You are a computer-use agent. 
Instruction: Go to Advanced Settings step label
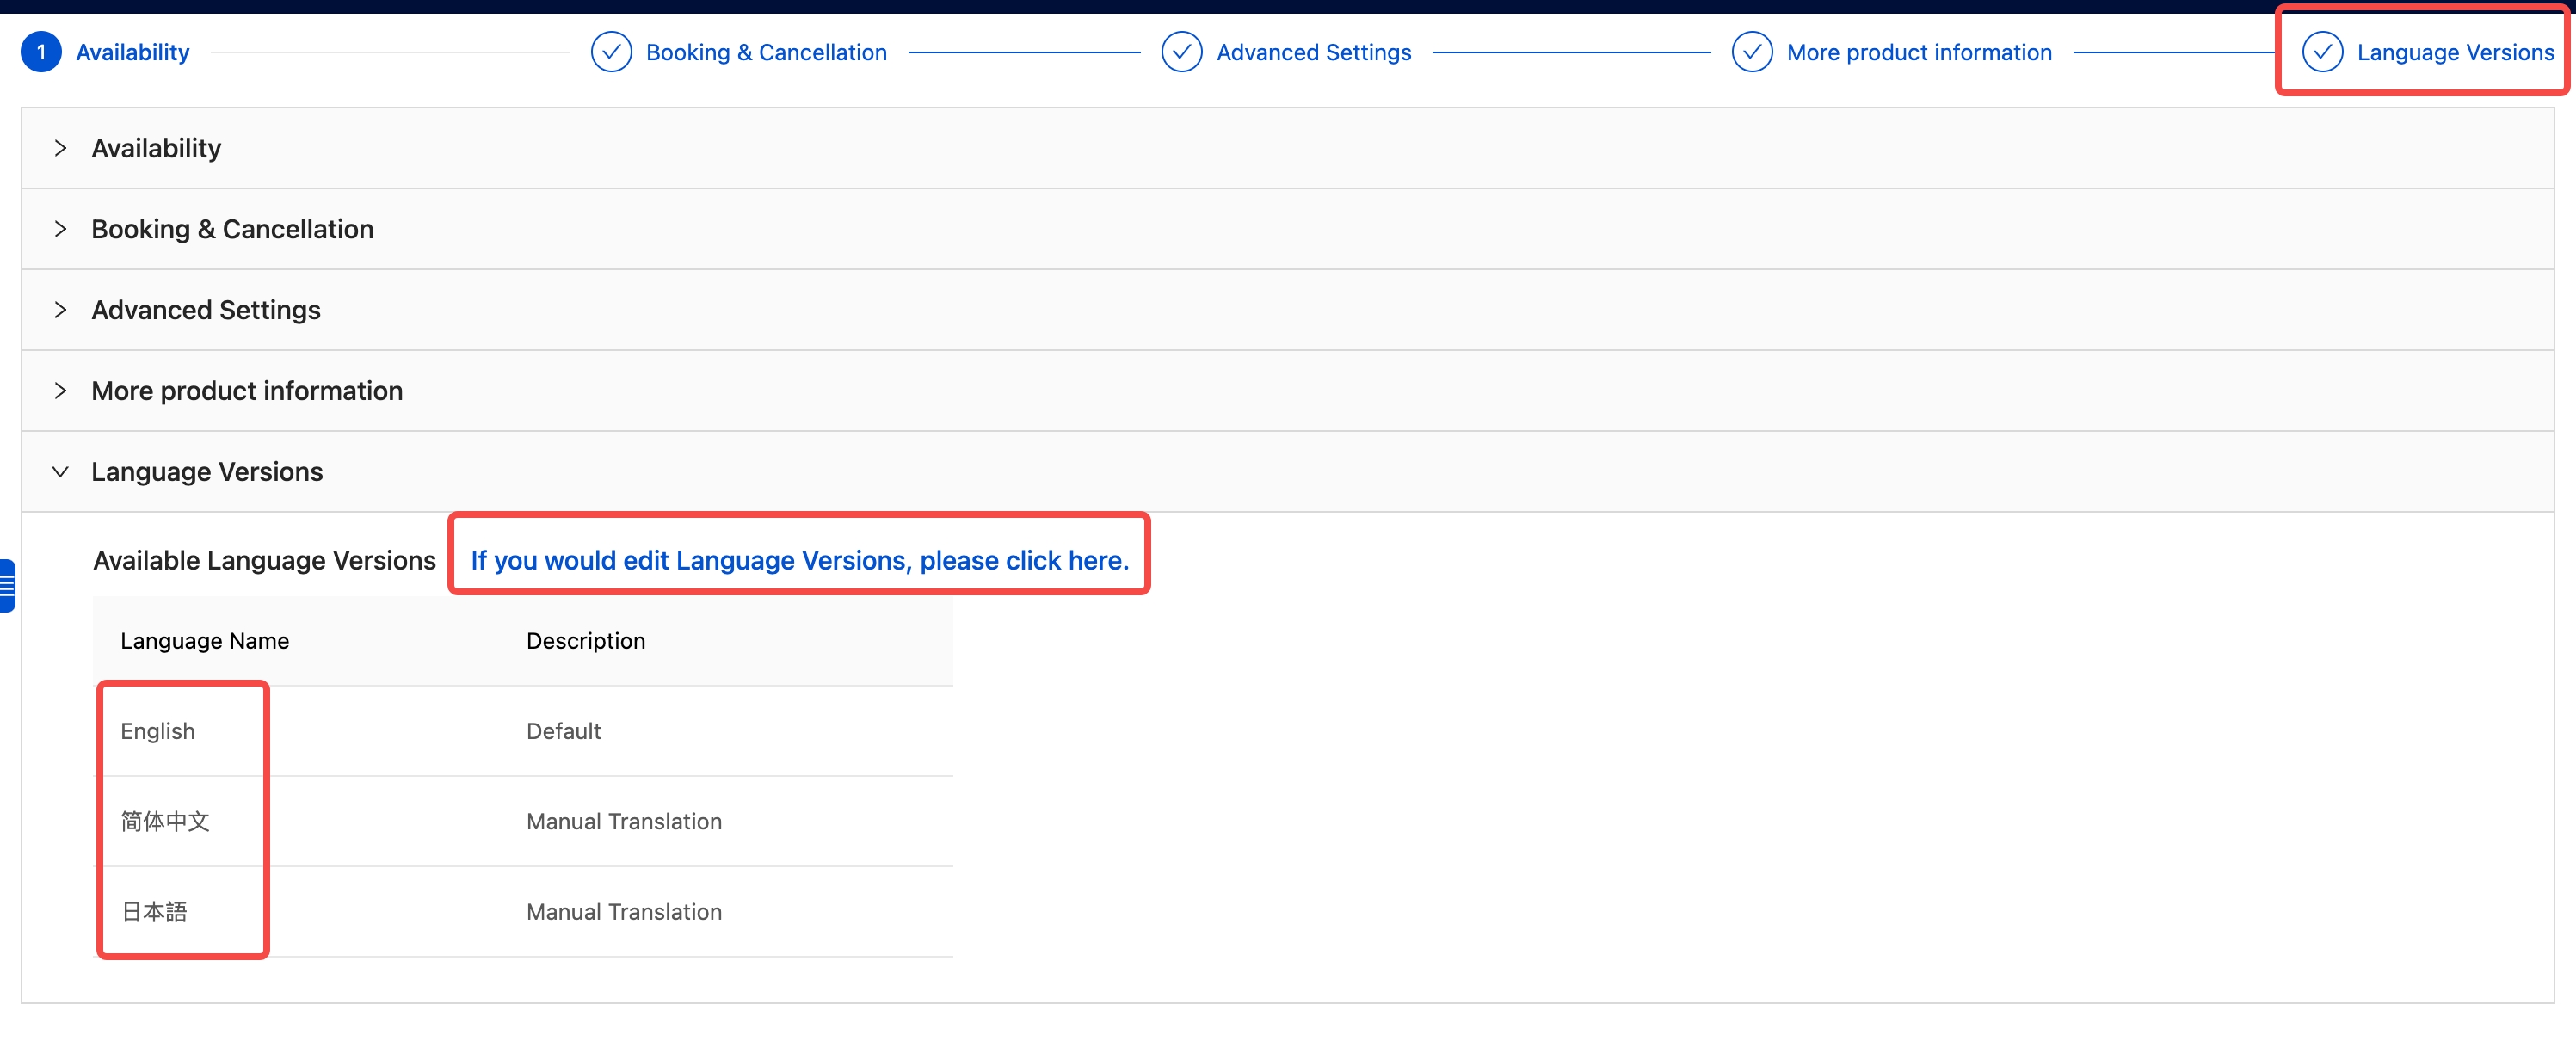coord(1313,52)
